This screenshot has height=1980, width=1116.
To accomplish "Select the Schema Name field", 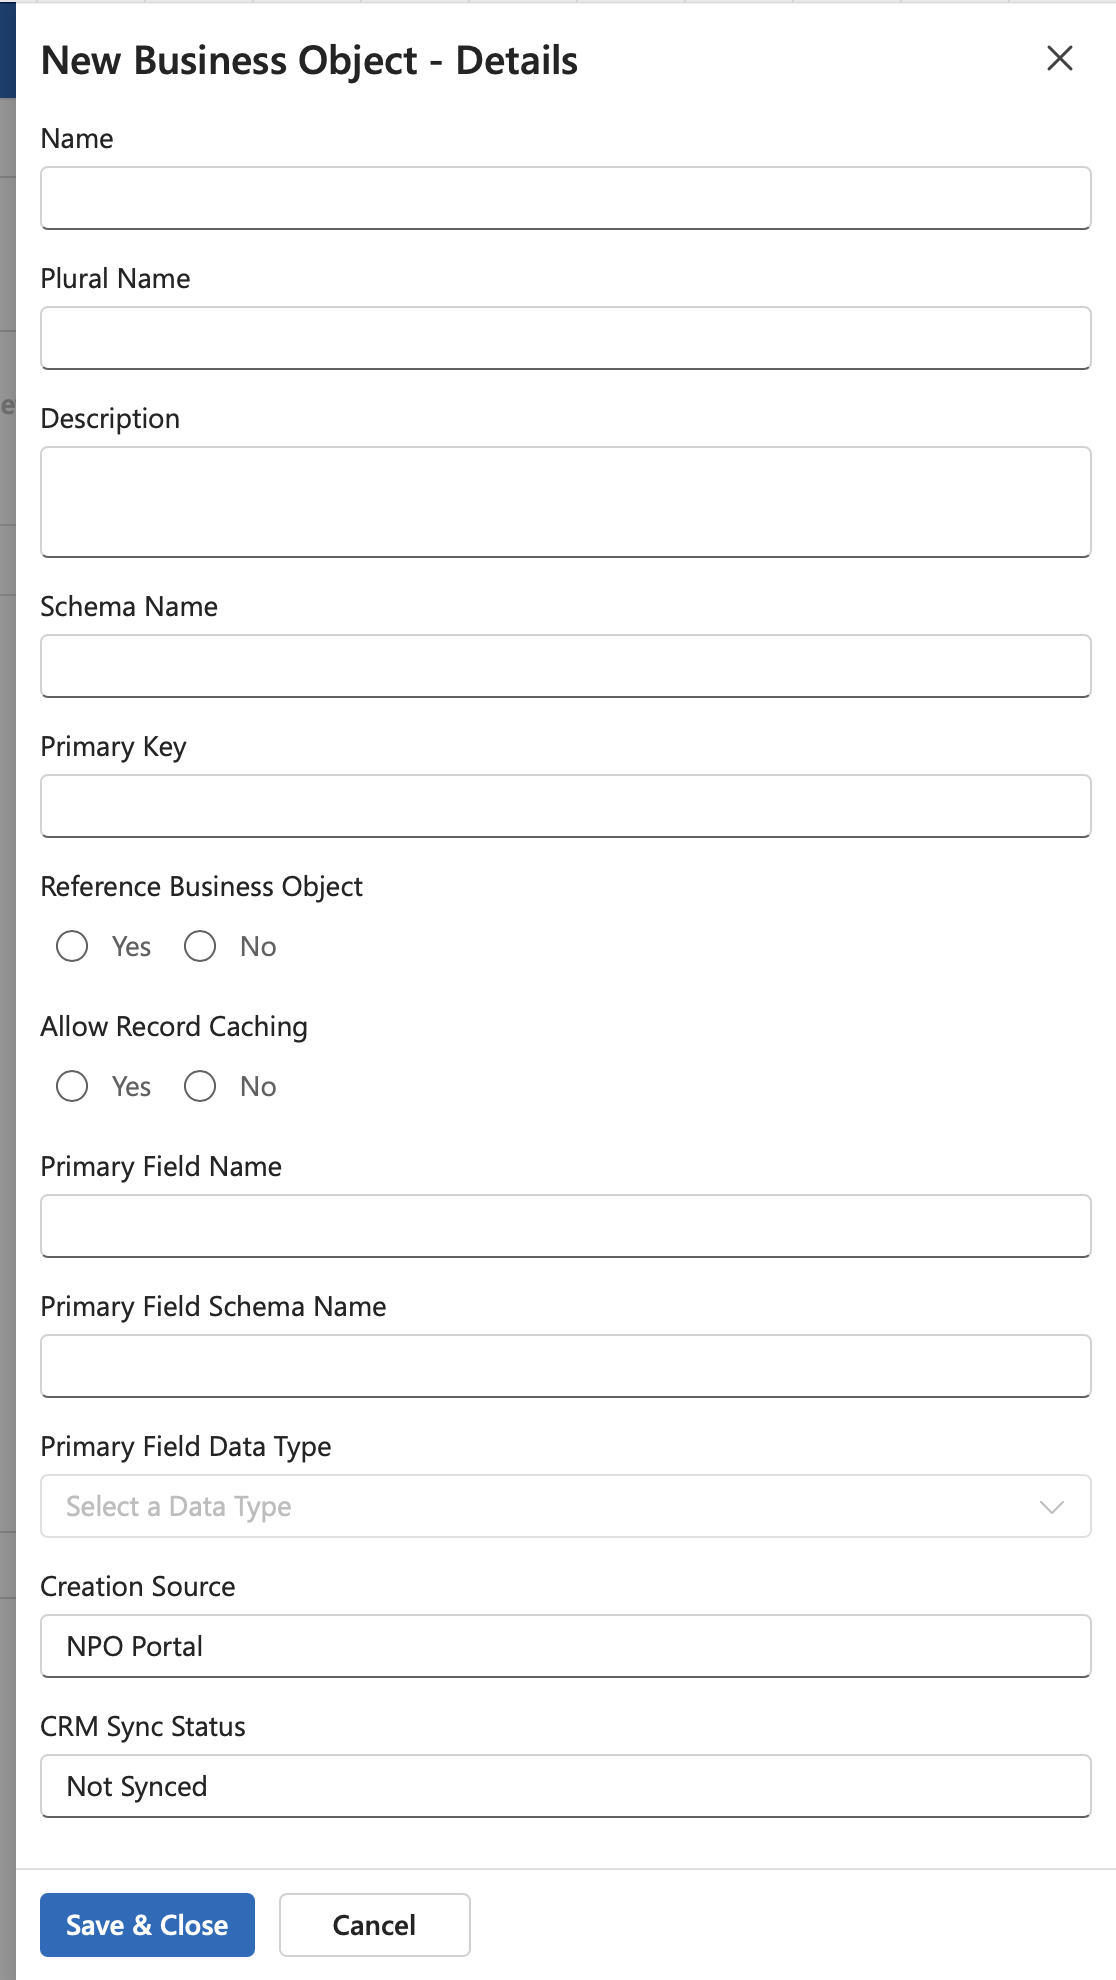I will click(565, 666).
